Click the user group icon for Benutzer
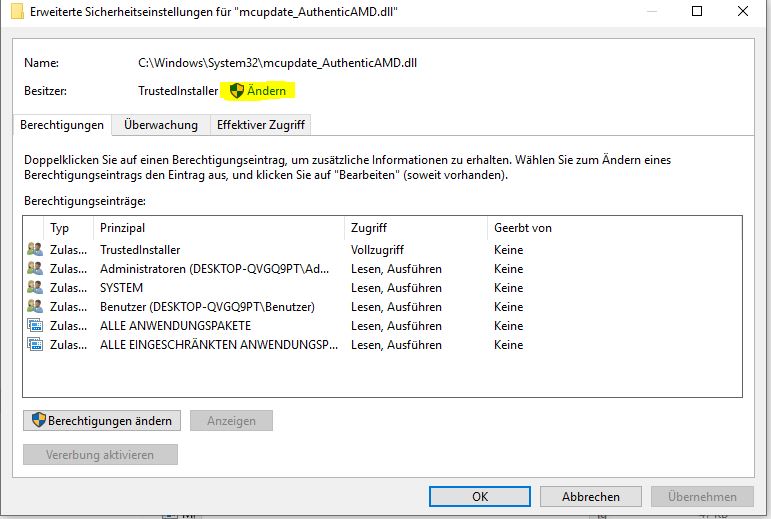771x519 pixels. click(35, 306)
